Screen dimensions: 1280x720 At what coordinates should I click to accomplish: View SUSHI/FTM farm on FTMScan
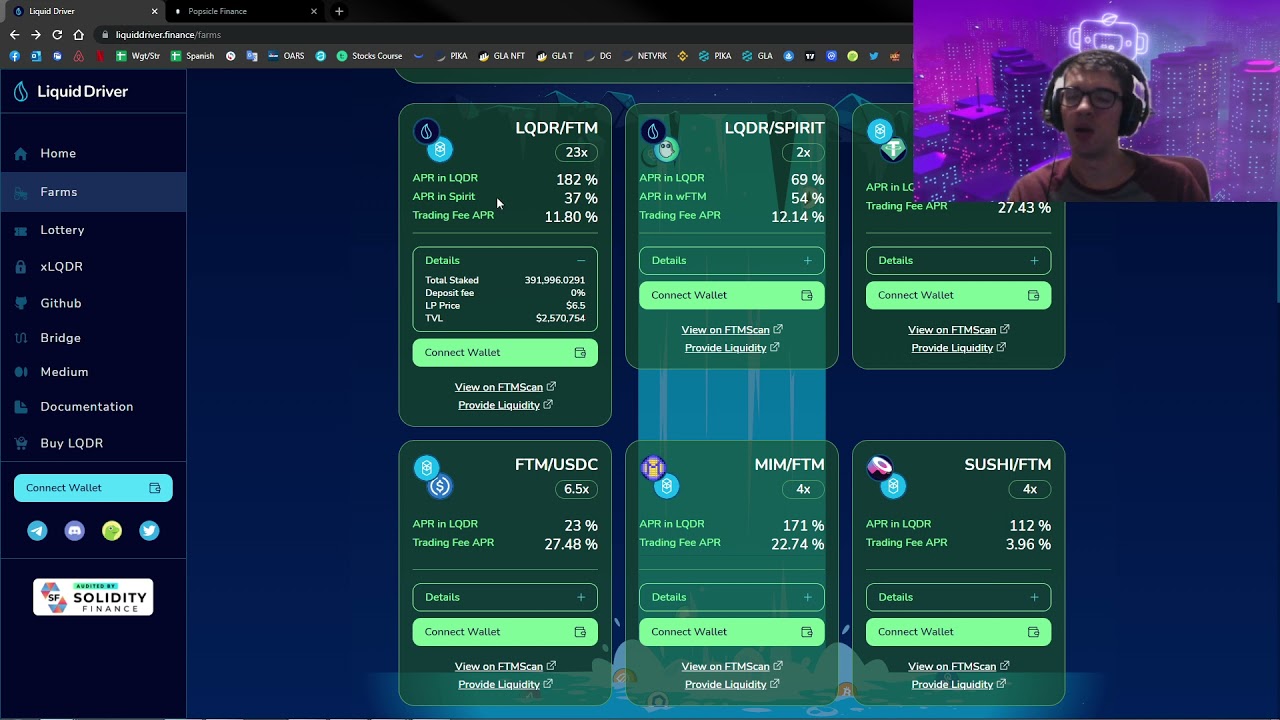click(958, 666)
